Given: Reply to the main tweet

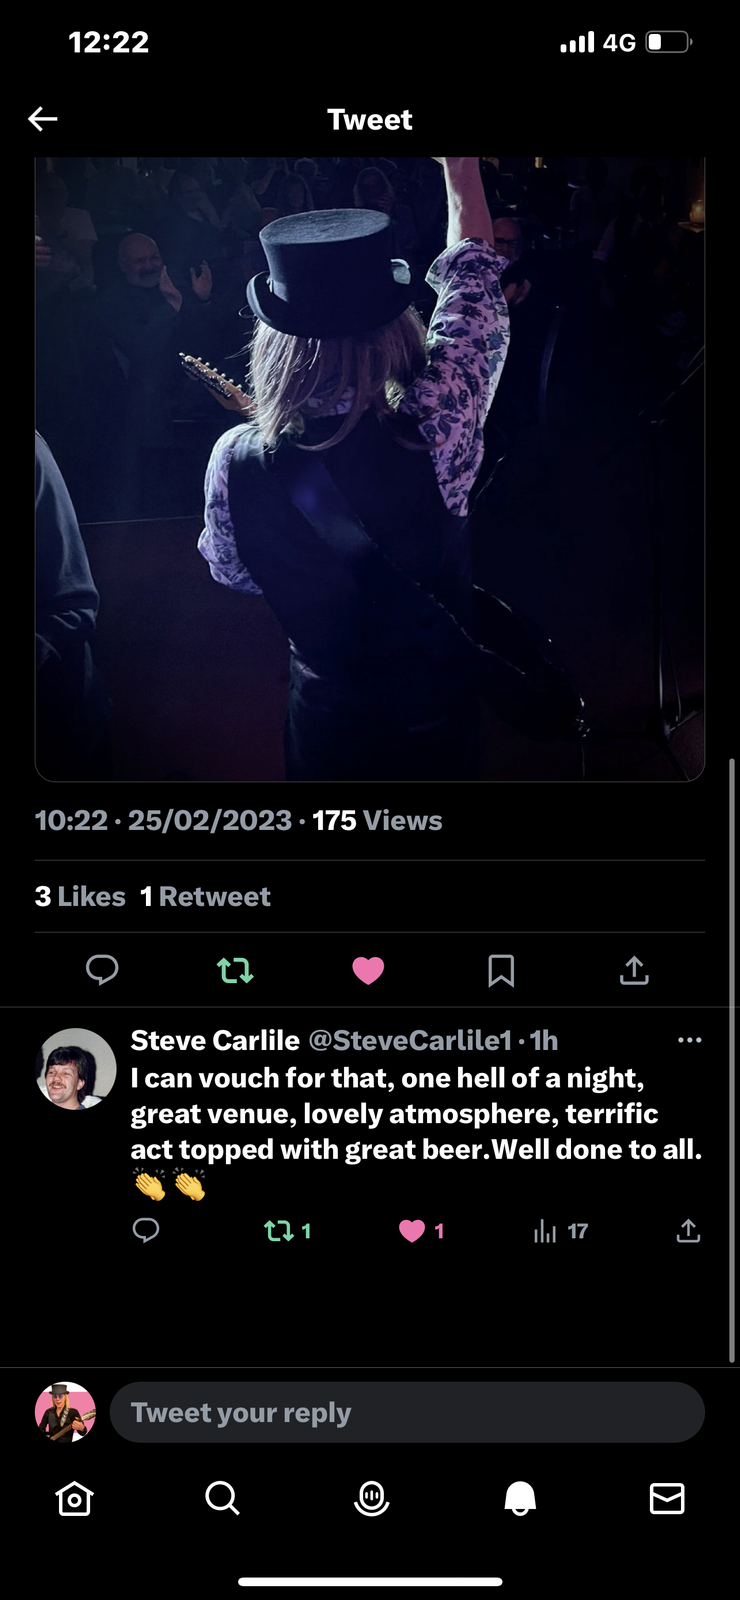Looking at the screenshot, I should coord(102,970).
